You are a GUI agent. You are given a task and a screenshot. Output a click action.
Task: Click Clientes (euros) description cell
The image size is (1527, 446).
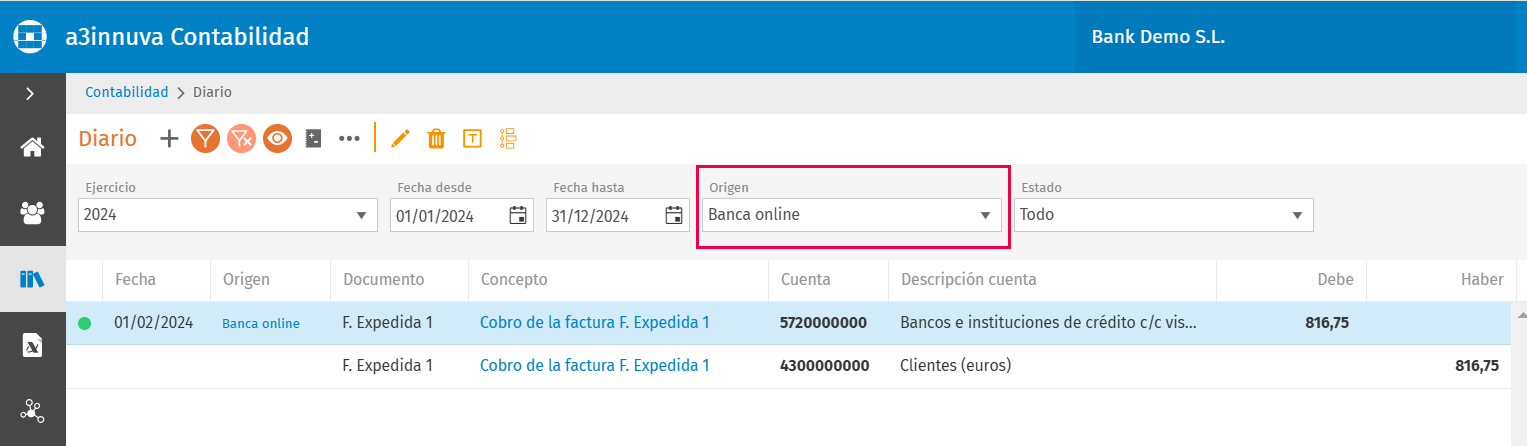coord(956,366)
